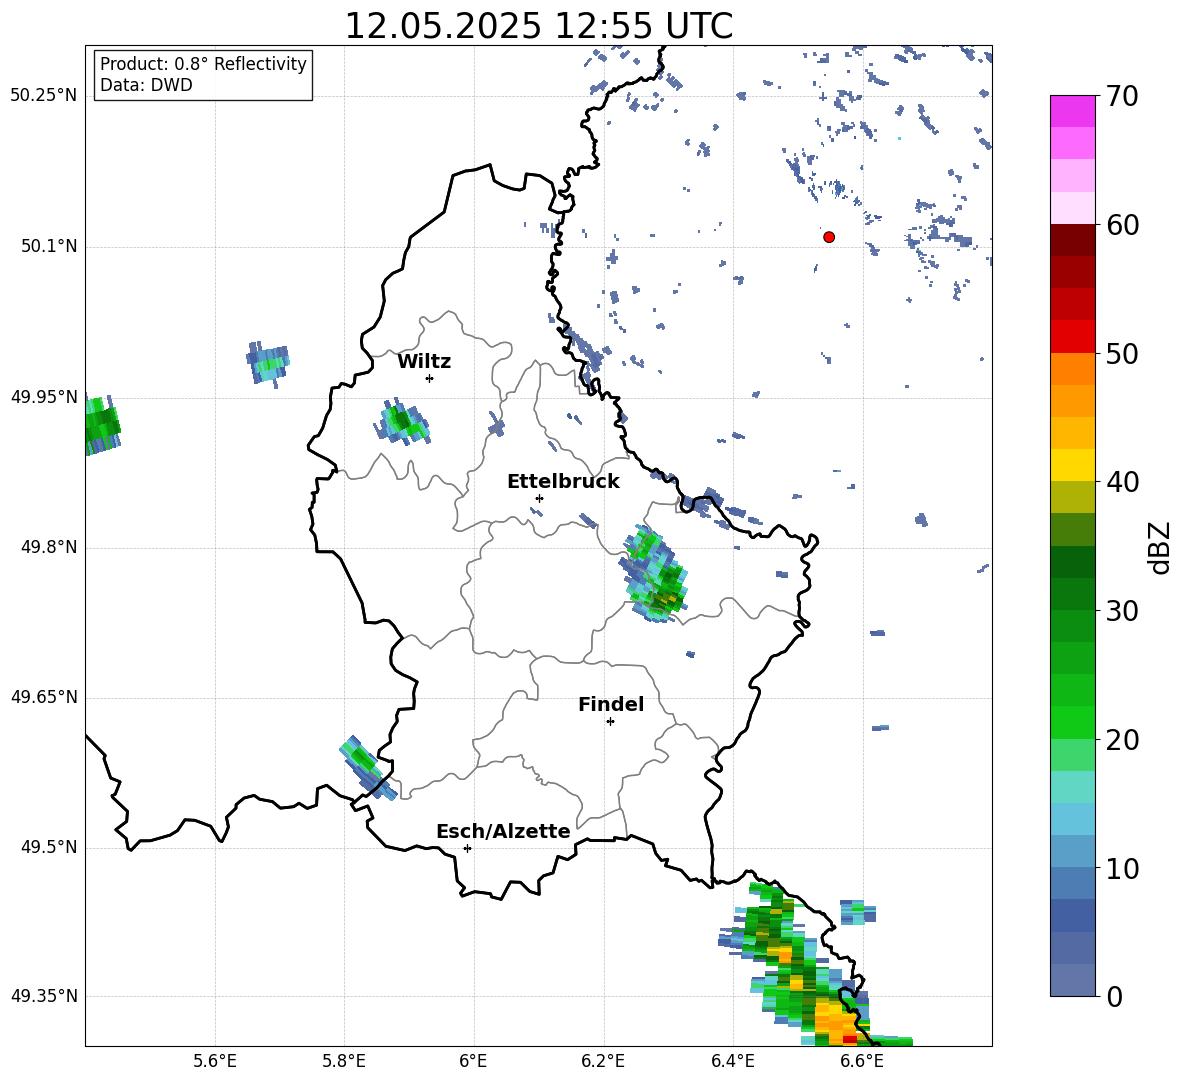Click the colorbar tick label 20
This screenshot has width=1184, height=1081.
click(1121, 740)
